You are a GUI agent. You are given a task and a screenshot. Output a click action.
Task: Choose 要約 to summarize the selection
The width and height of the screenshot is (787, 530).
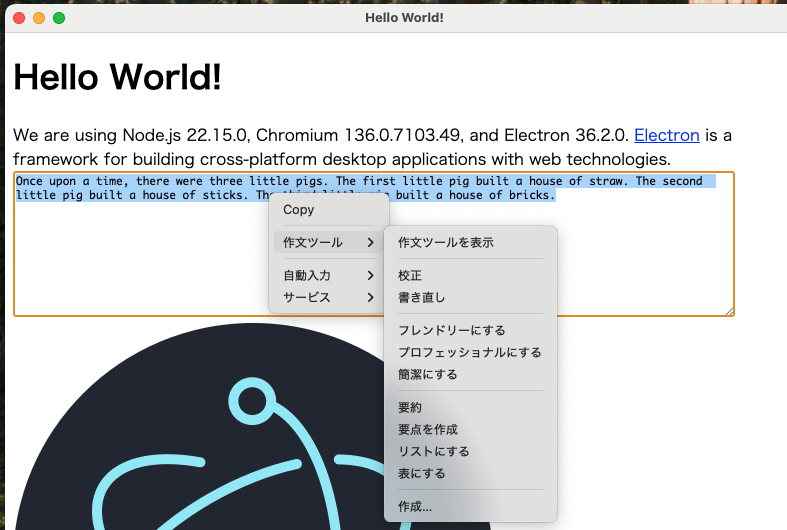(470, 408)
